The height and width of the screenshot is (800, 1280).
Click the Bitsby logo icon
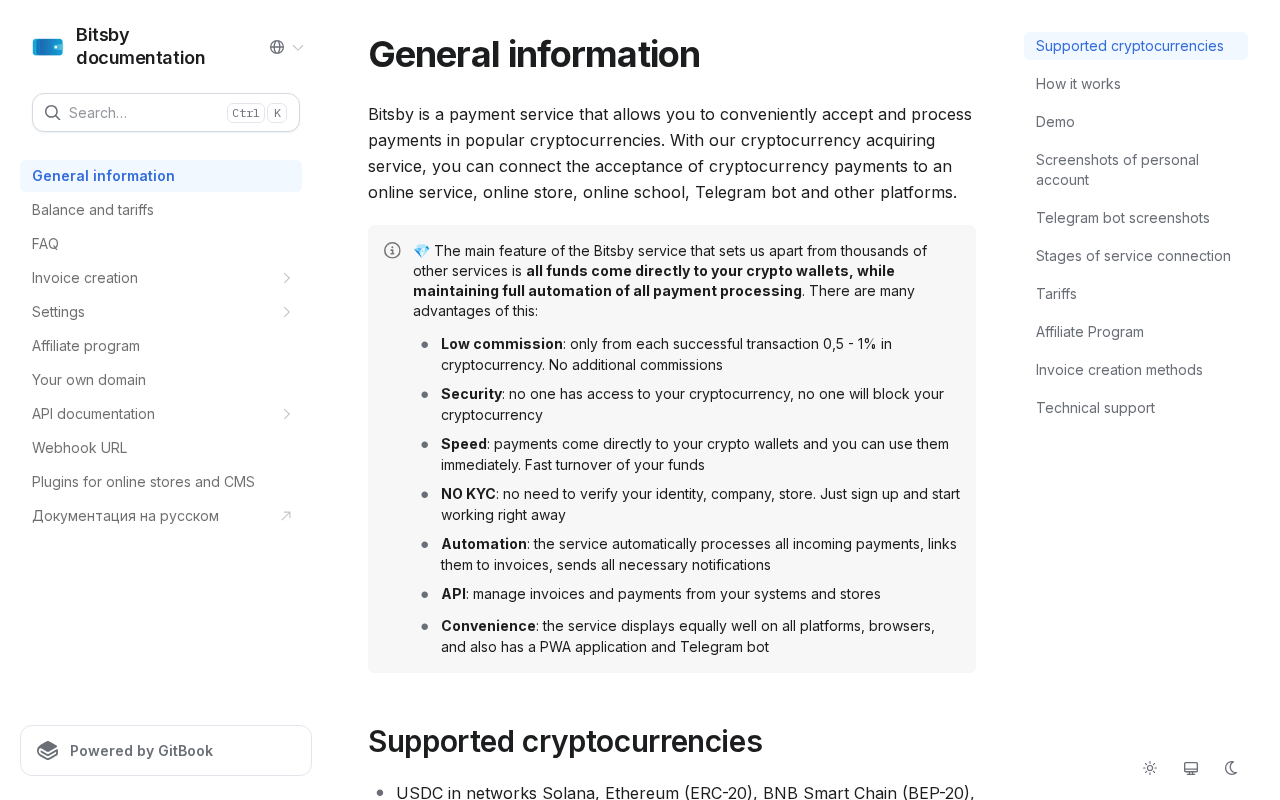coord(48,47)
